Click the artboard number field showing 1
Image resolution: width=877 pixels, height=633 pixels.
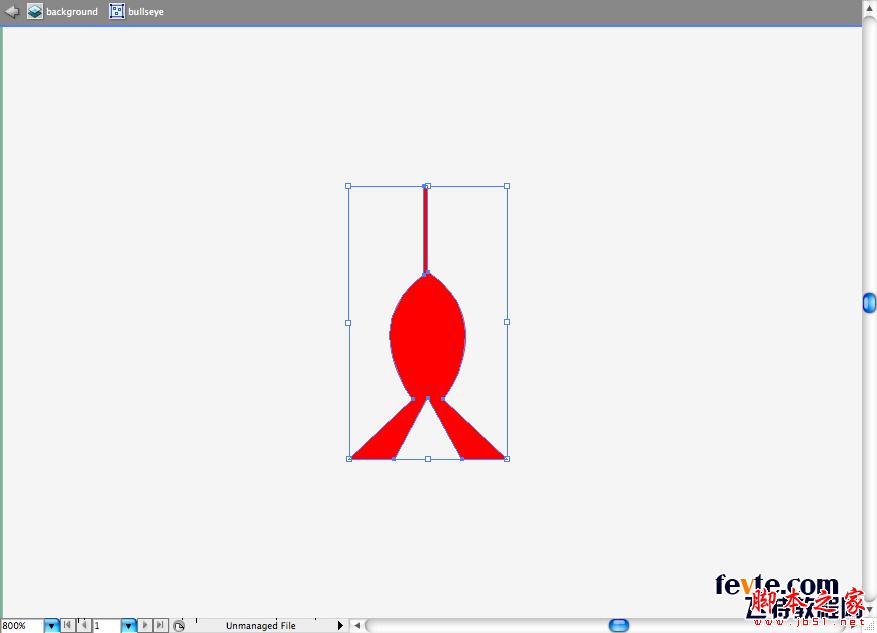tap(106, 625)
